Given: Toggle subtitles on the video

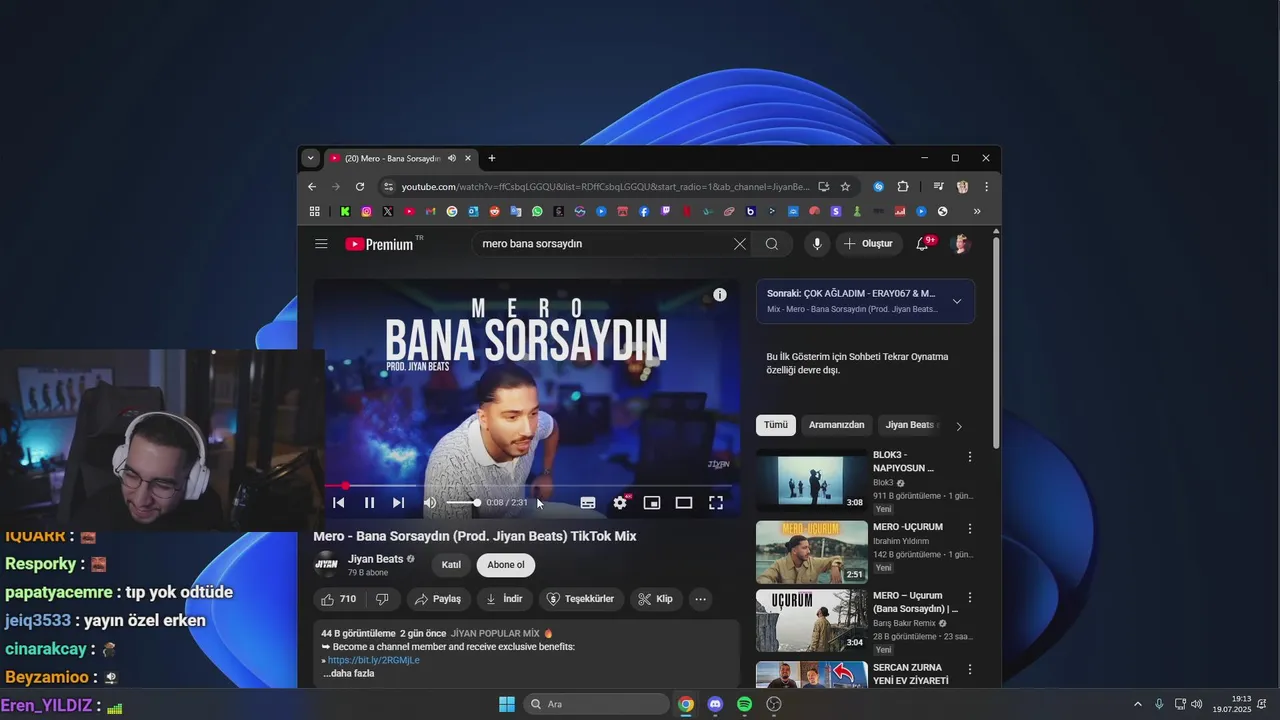Looking at the screenshot, I should click(x=588, y=503).
